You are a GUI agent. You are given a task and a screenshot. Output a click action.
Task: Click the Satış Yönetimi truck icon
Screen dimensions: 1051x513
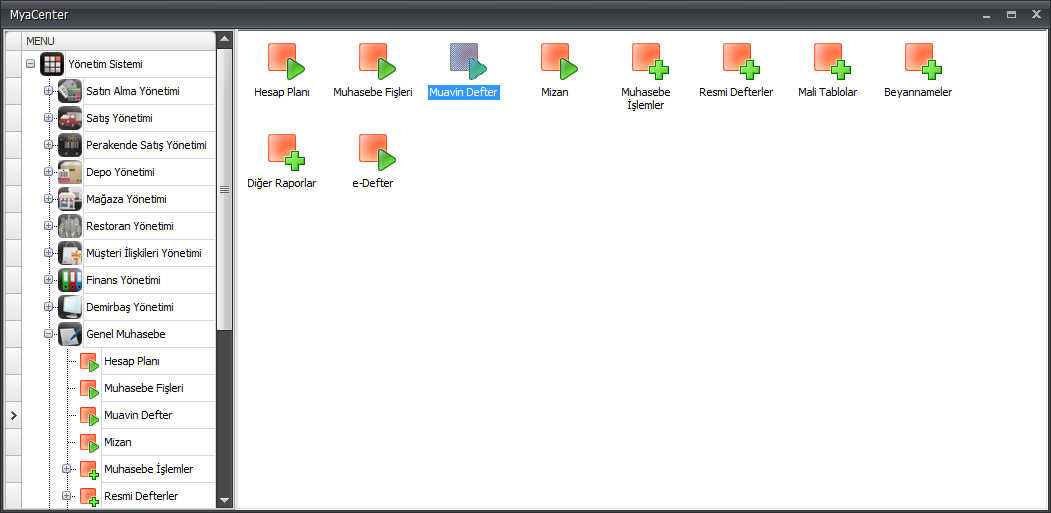click(x=70, y=118)
